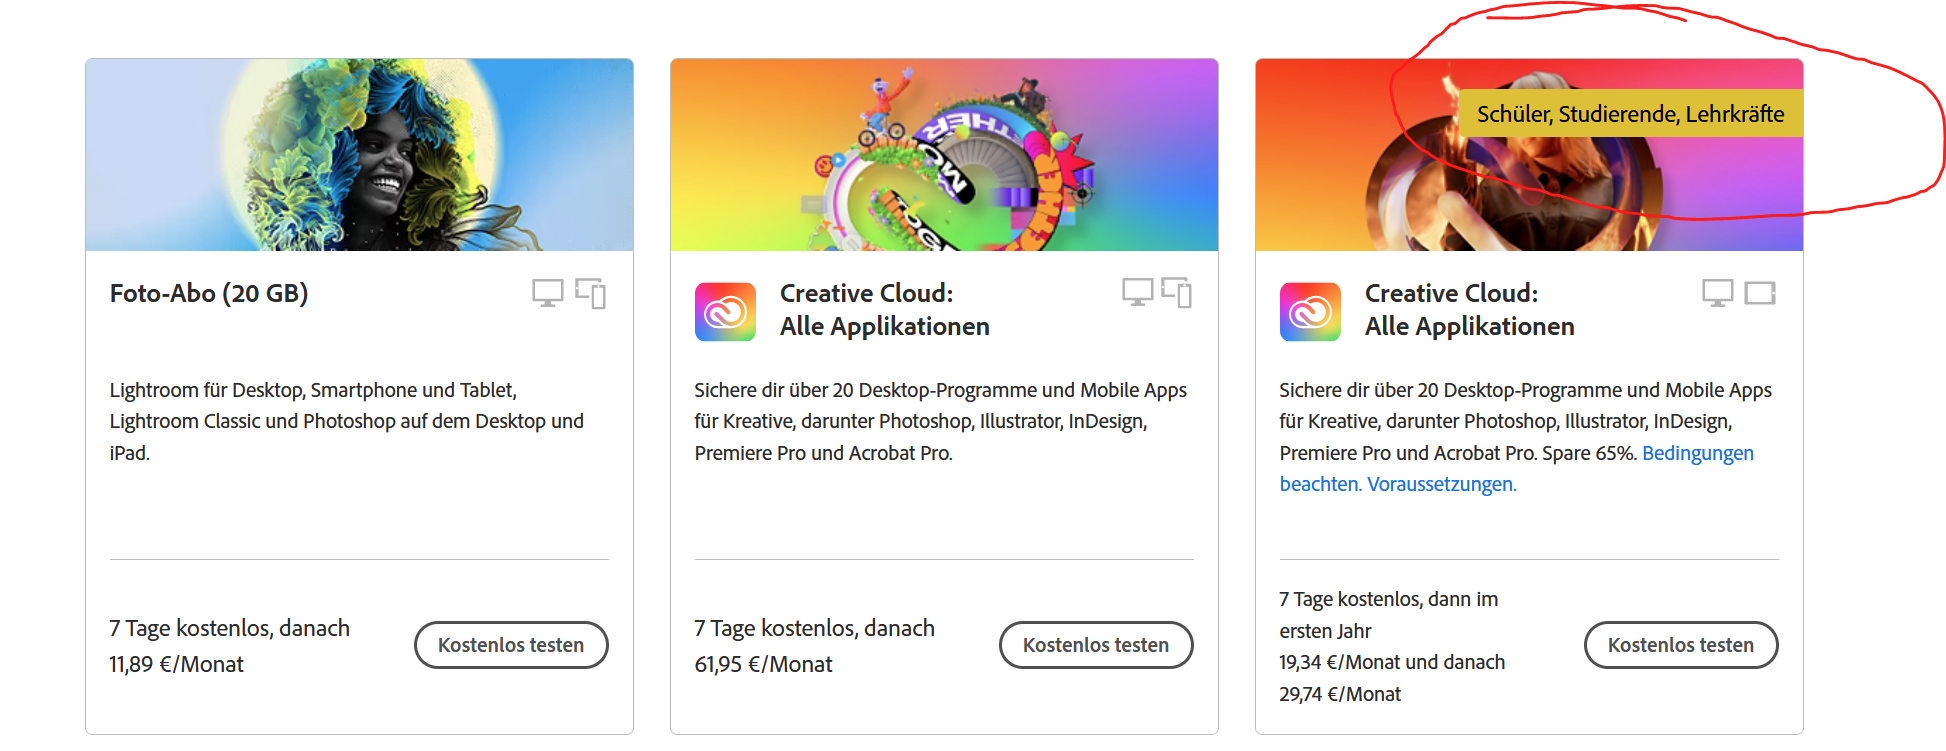
Task: Select the Foto-Abo (20 GB) title
Action: click(209, 293)
